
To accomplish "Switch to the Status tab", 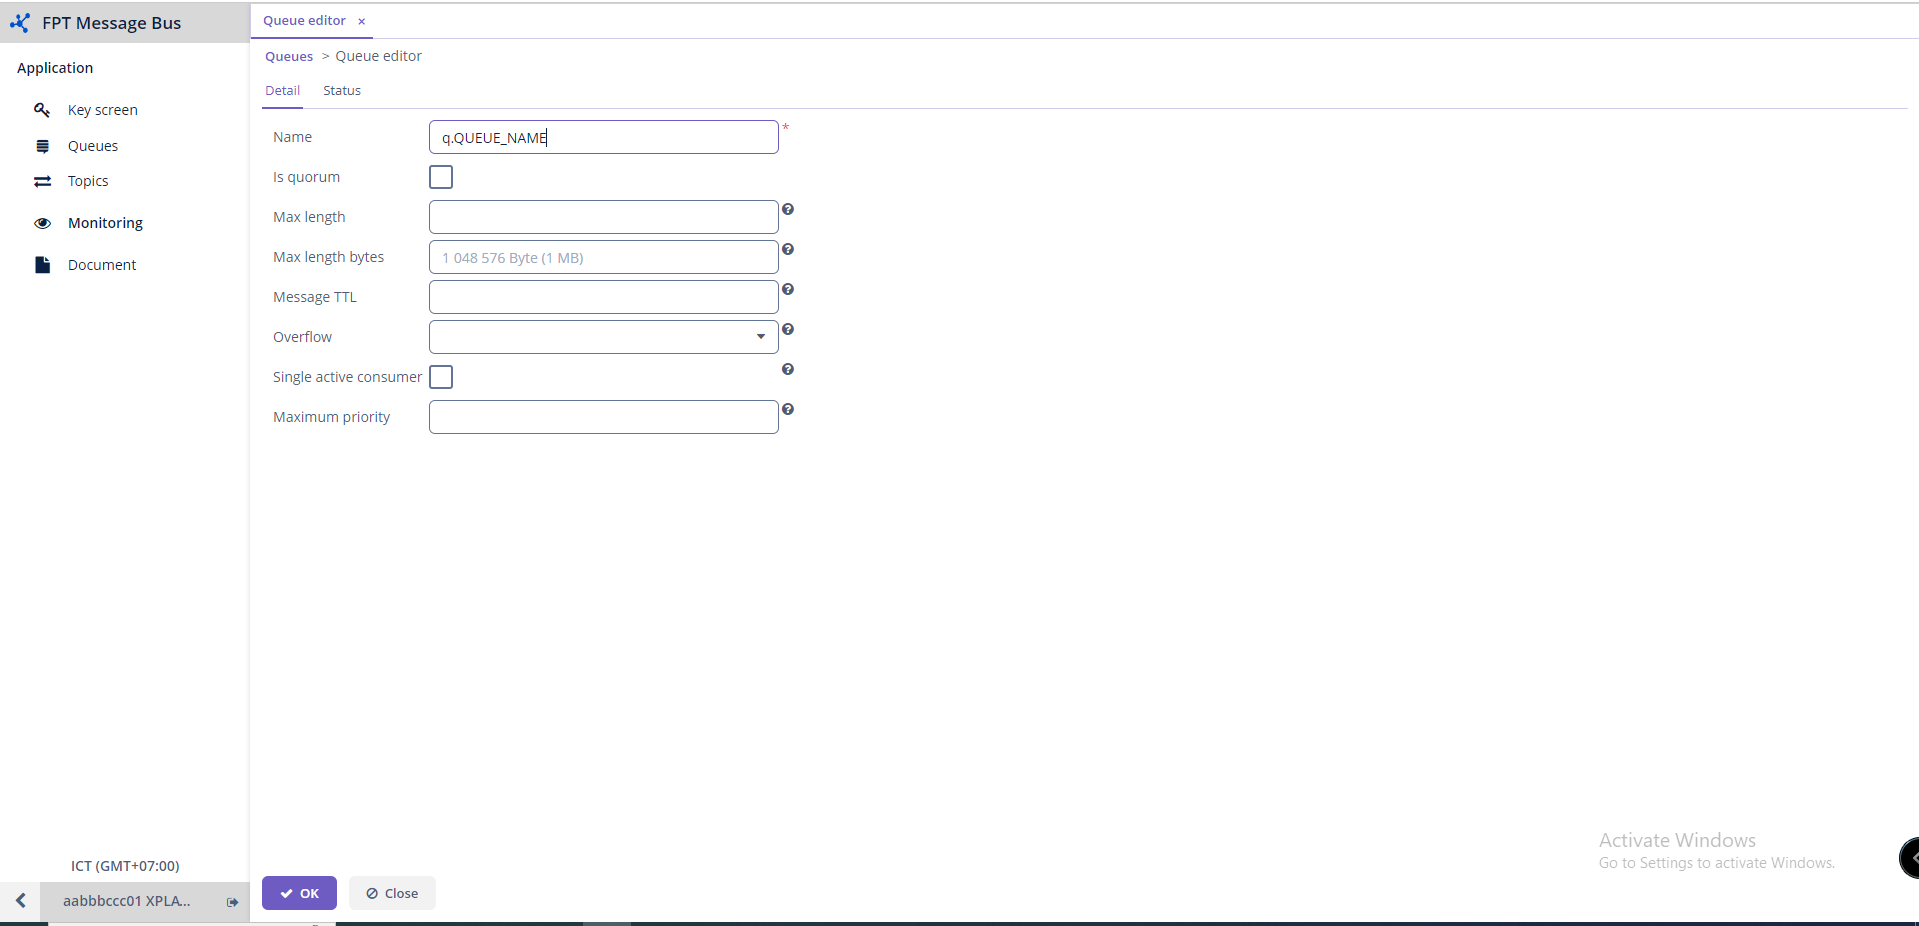I will click(341, 91).
